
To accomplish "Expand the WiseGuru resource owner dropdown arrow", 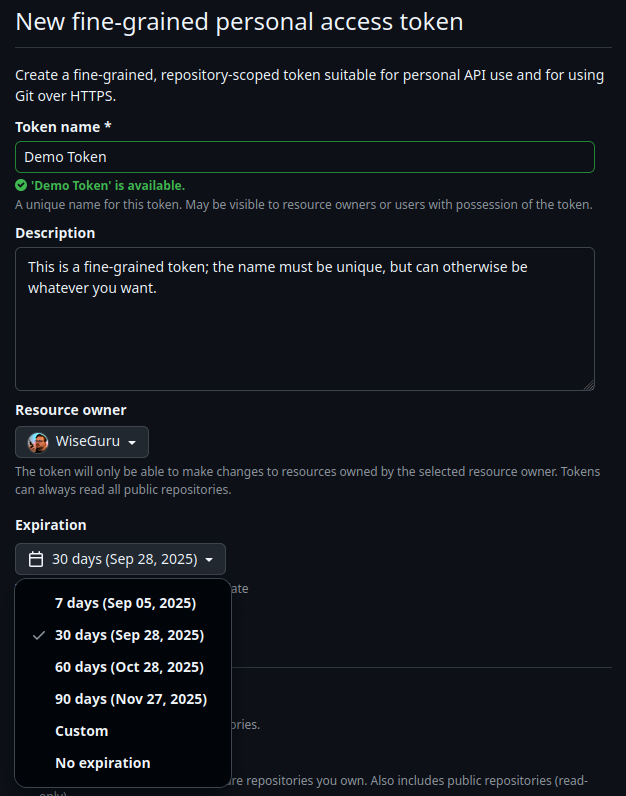I will (x=132, y=442).
